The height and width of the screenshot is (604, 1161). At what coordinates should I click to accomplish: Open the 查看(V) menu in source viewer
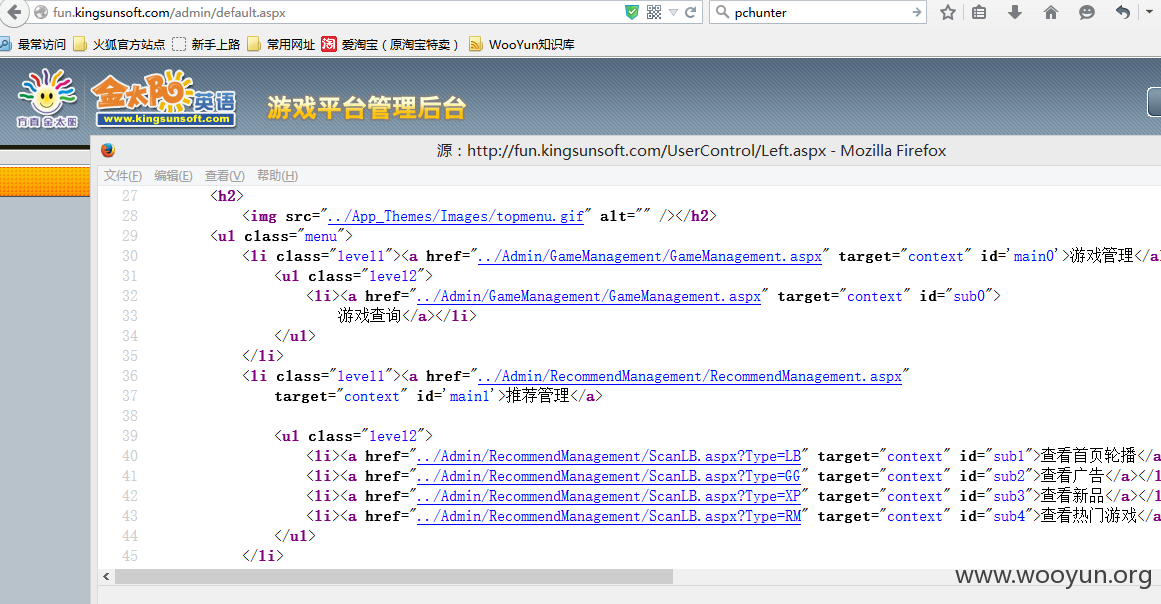[224, 175]
